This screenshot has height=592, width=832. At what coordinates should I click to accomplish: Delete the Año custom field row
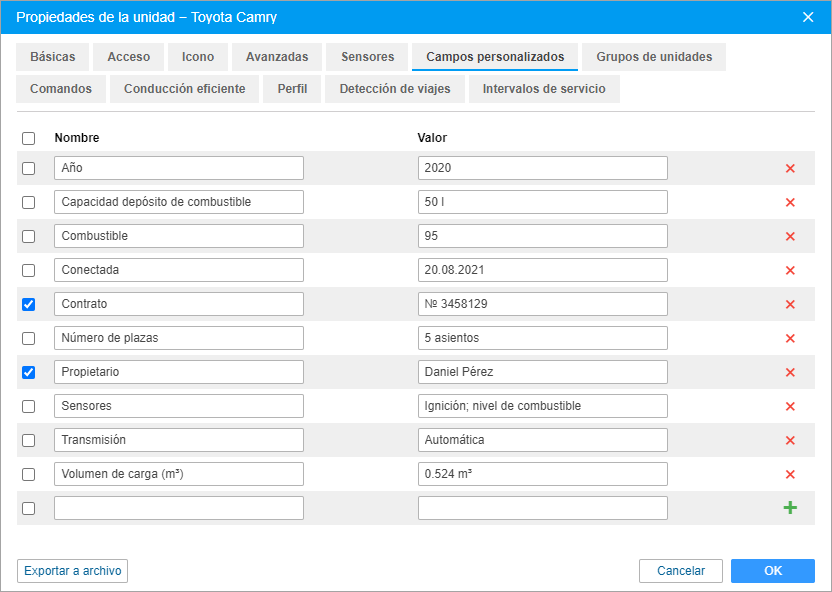click(x=790, y=168)
